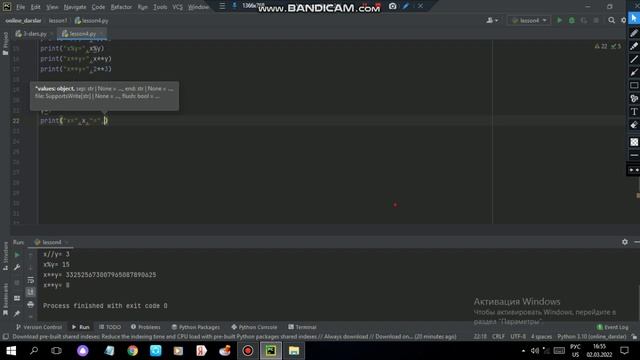Print the Run console output

tap(31, 304)
